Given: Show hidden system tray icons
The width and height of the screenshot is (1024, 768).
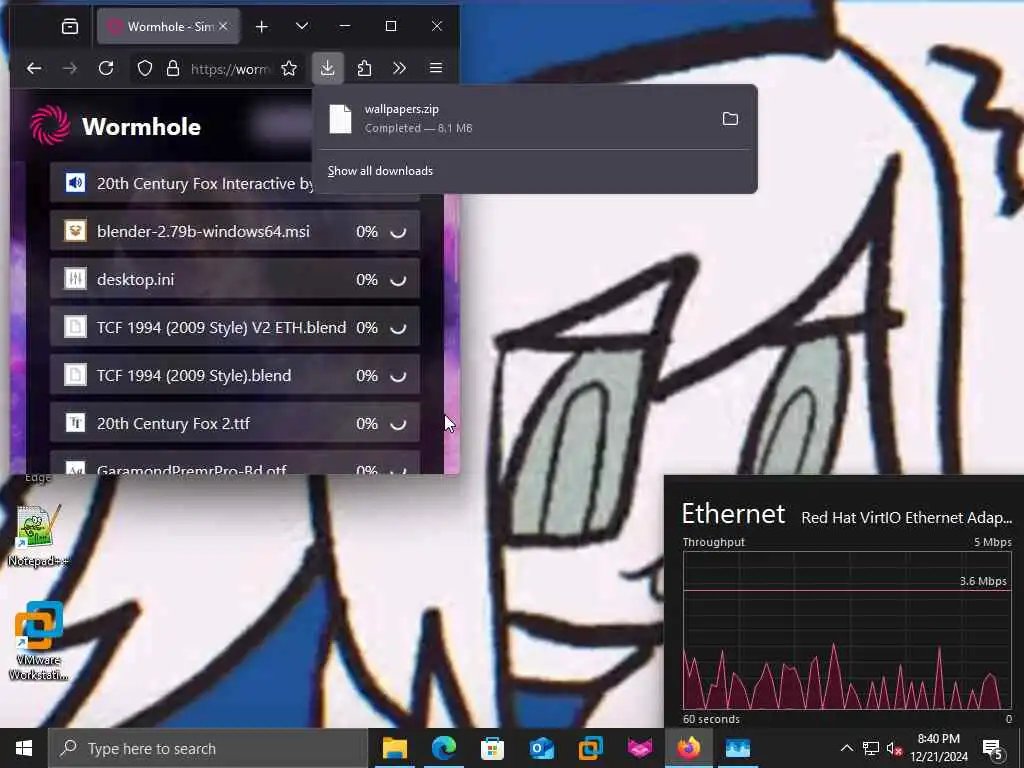Looking at the screenshot, I should click(846, 748).
